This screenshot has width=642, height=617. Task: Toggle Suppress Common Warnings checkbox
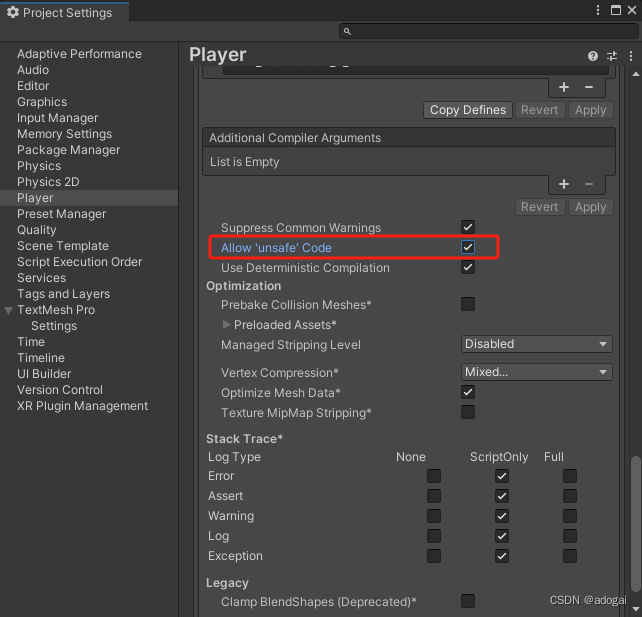[467, 227]
